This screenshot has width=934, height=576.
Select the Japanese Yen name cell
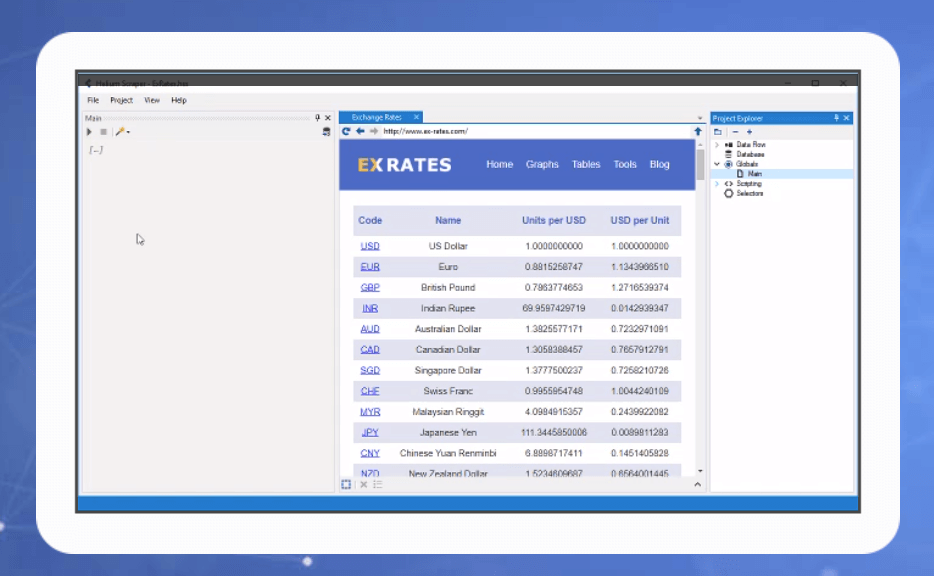448,432
